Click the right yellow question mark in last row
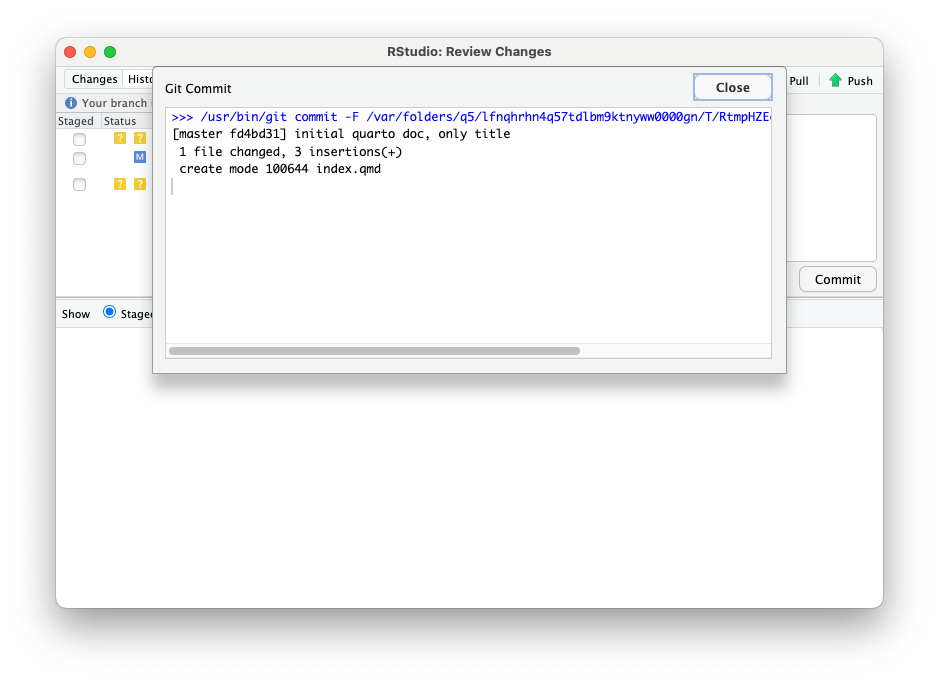Viewport: 939px width, 682px height. (x=140, y=184)
